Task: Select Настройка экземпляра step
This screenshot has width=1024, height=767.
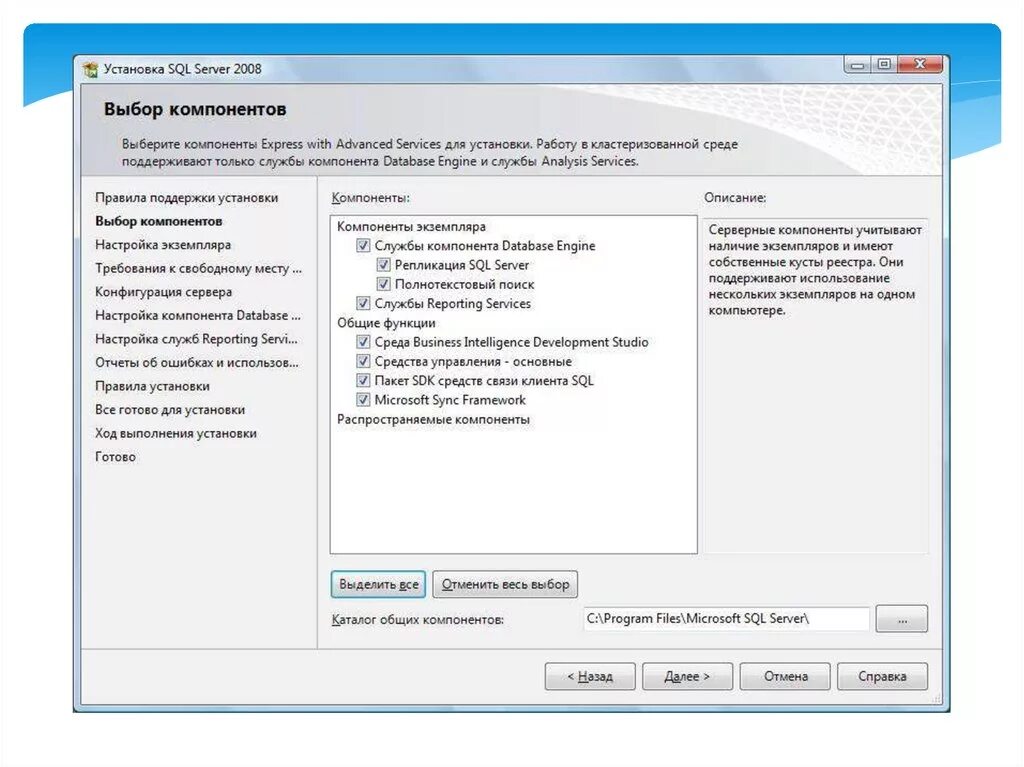Action: pyautogui.click(x=163, y=244)
